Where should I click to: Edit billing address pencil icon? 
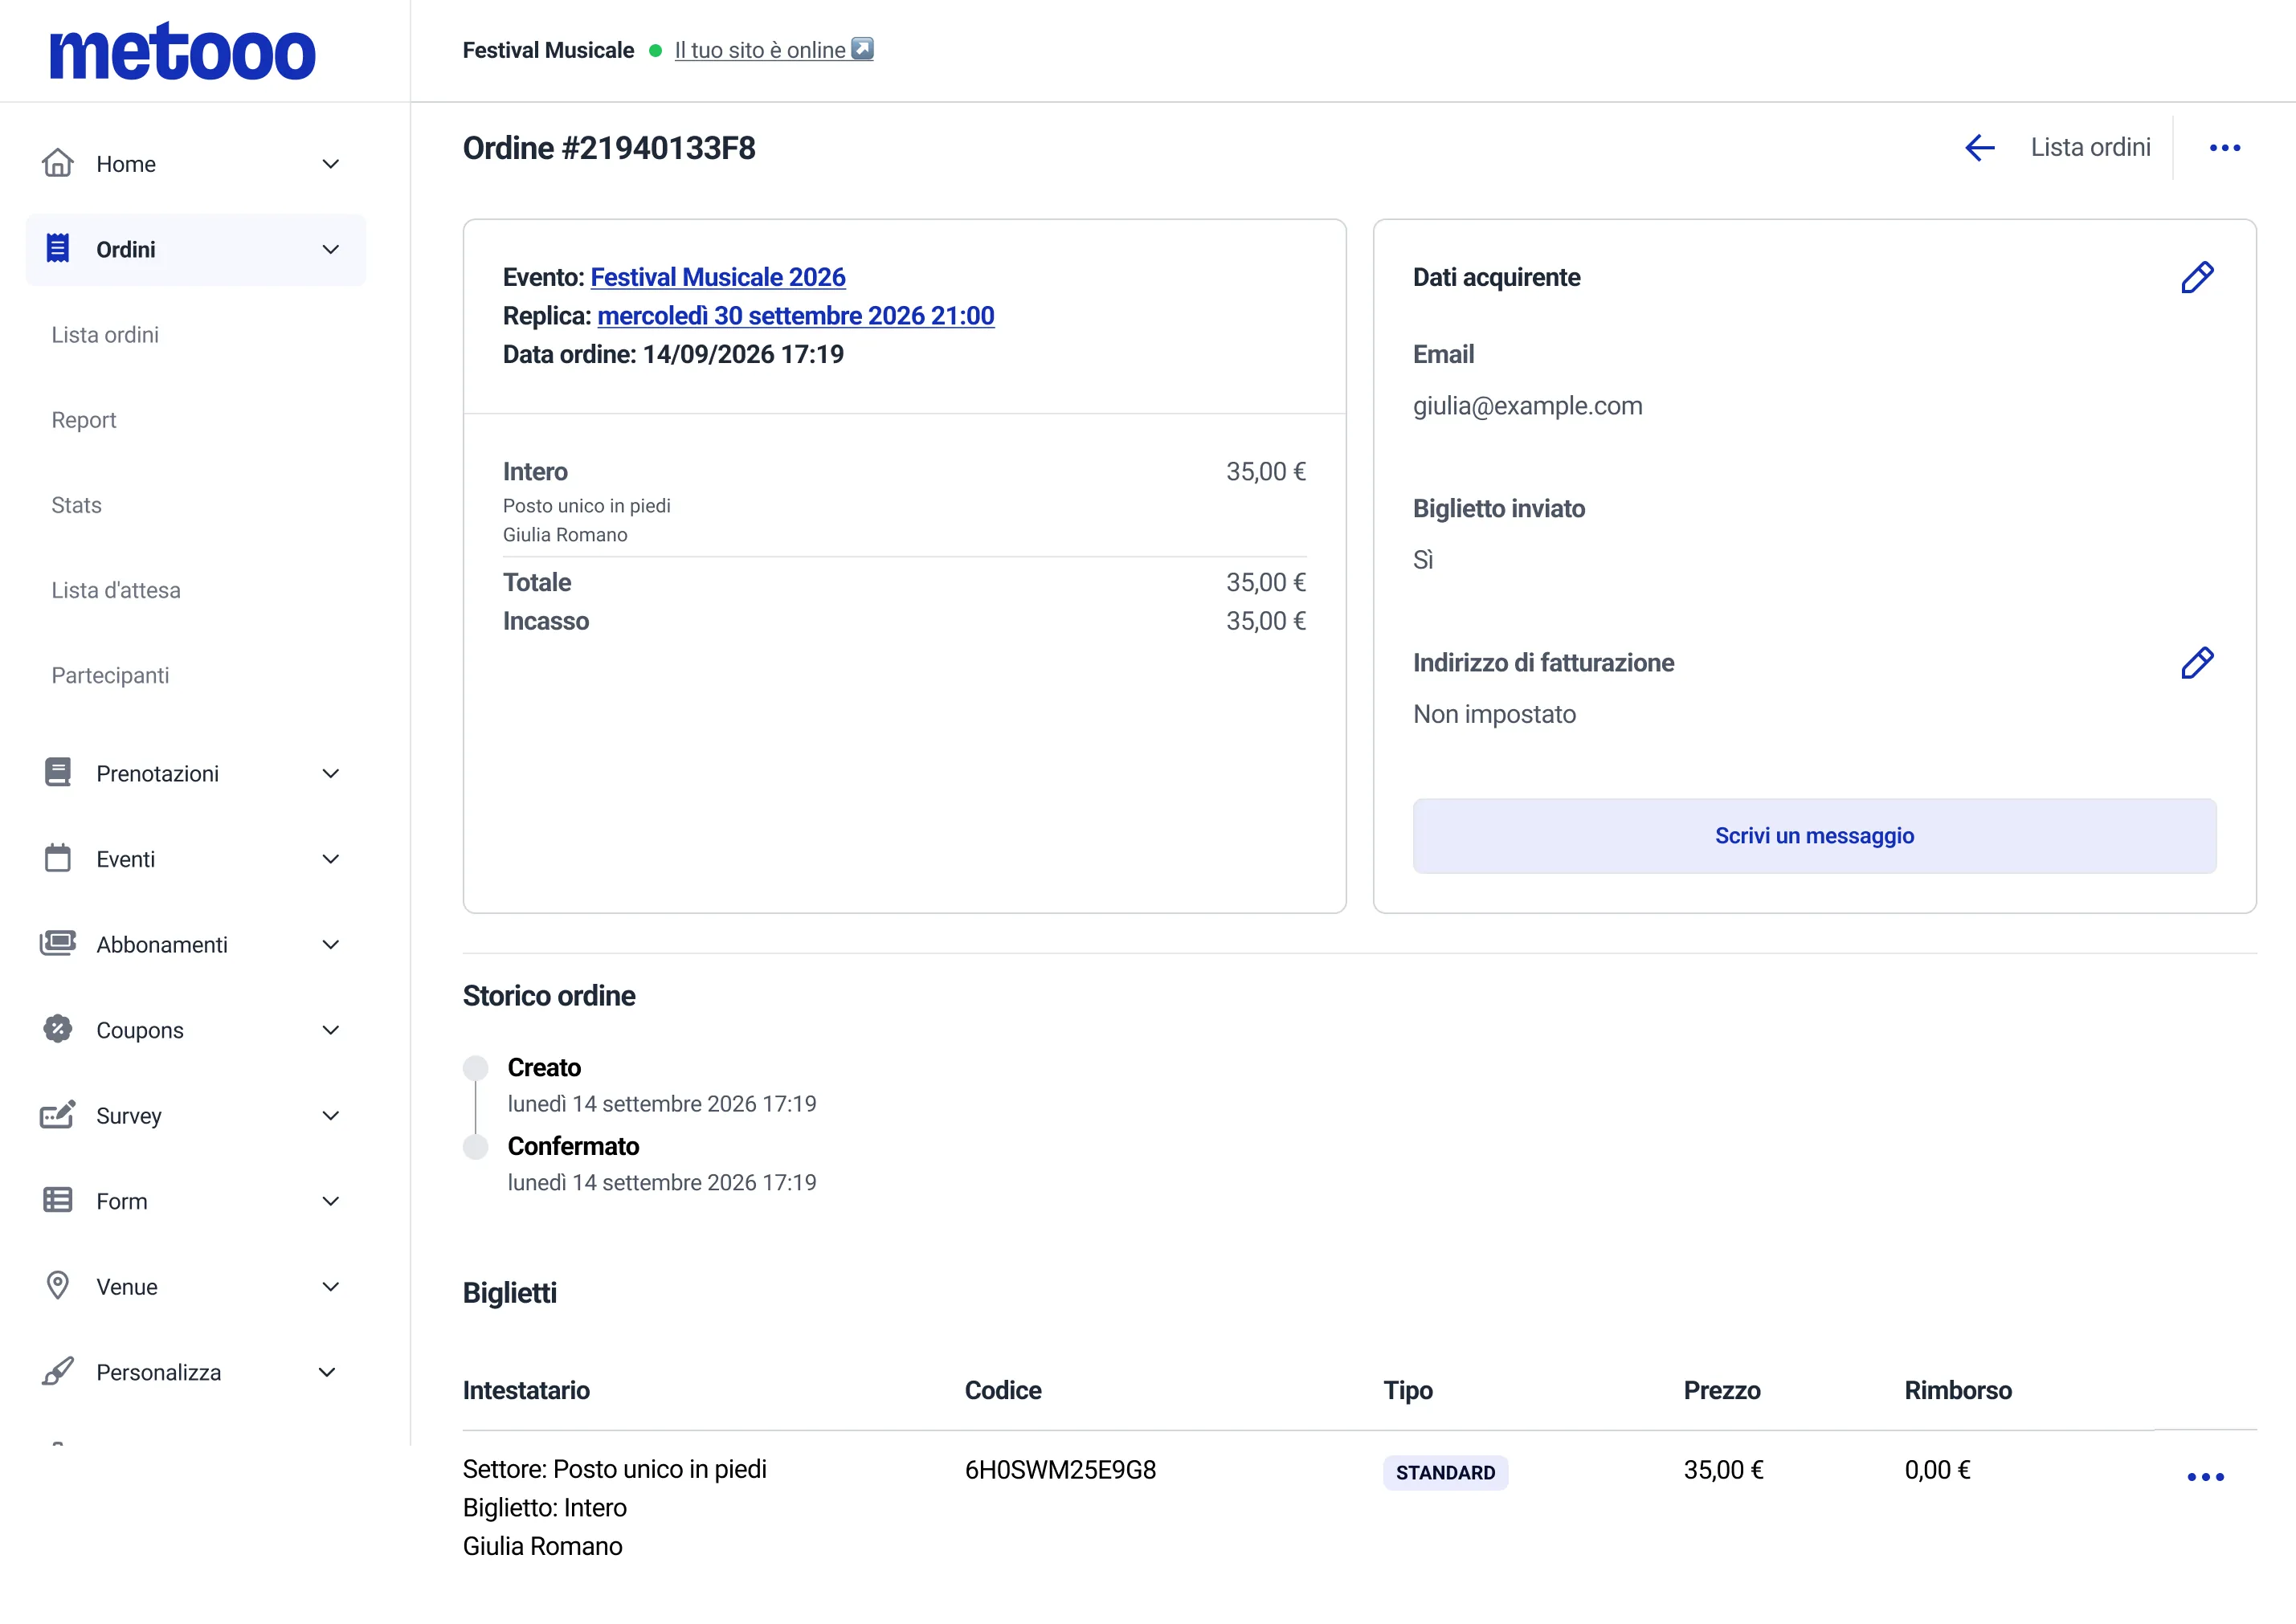click(x=2197, y=663)
